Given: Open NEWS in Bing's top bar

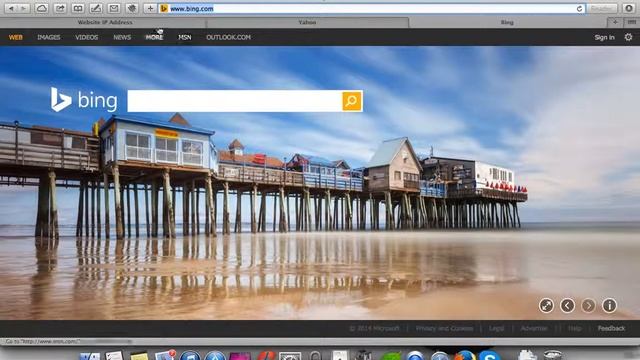Looking at the screenshot, I should pos(122,37).
